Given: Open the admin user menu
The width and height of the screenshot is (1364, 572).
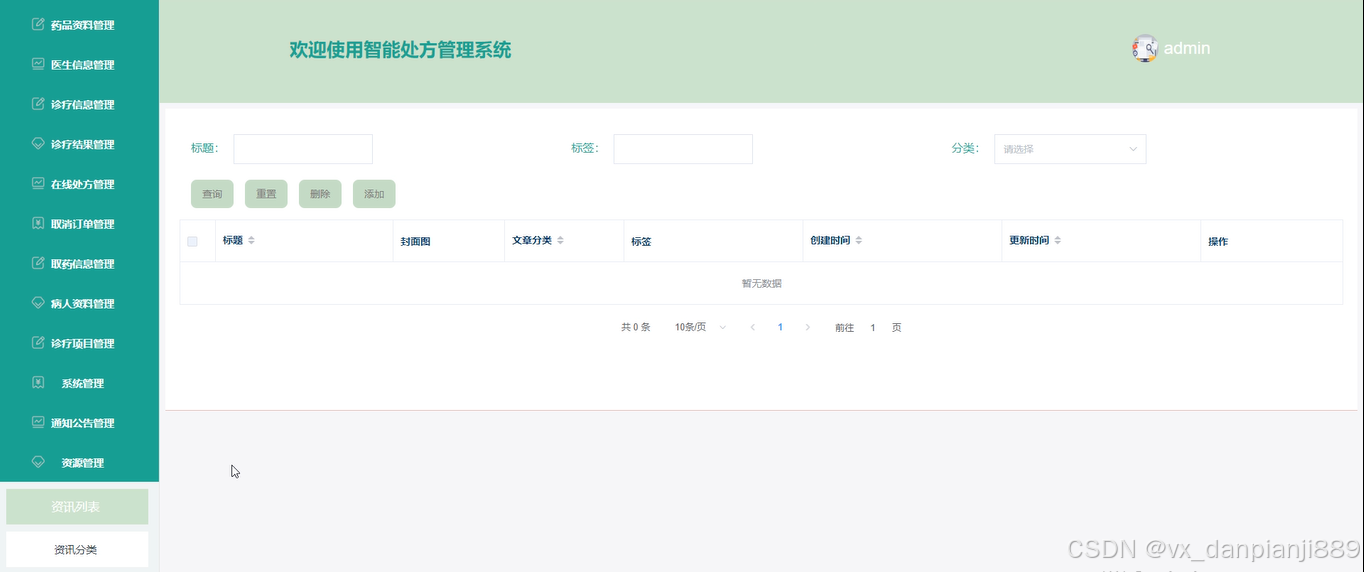Looking at the screenshot, I should pyautogui.click(x=1172, y=48).
